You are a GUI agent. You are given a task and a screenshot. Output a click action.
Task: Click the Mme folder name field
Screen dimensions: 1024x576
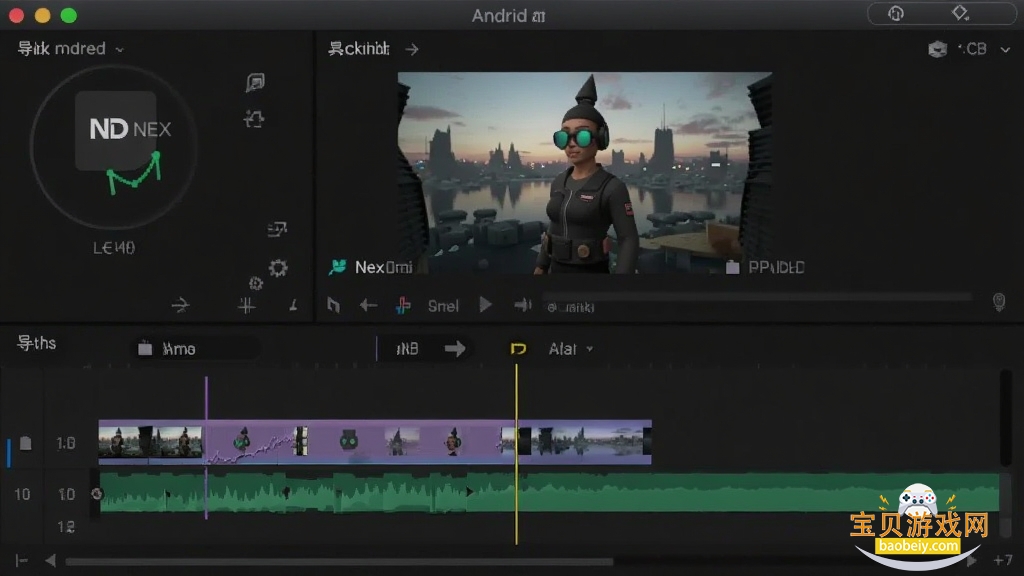[x=196, y=349]
